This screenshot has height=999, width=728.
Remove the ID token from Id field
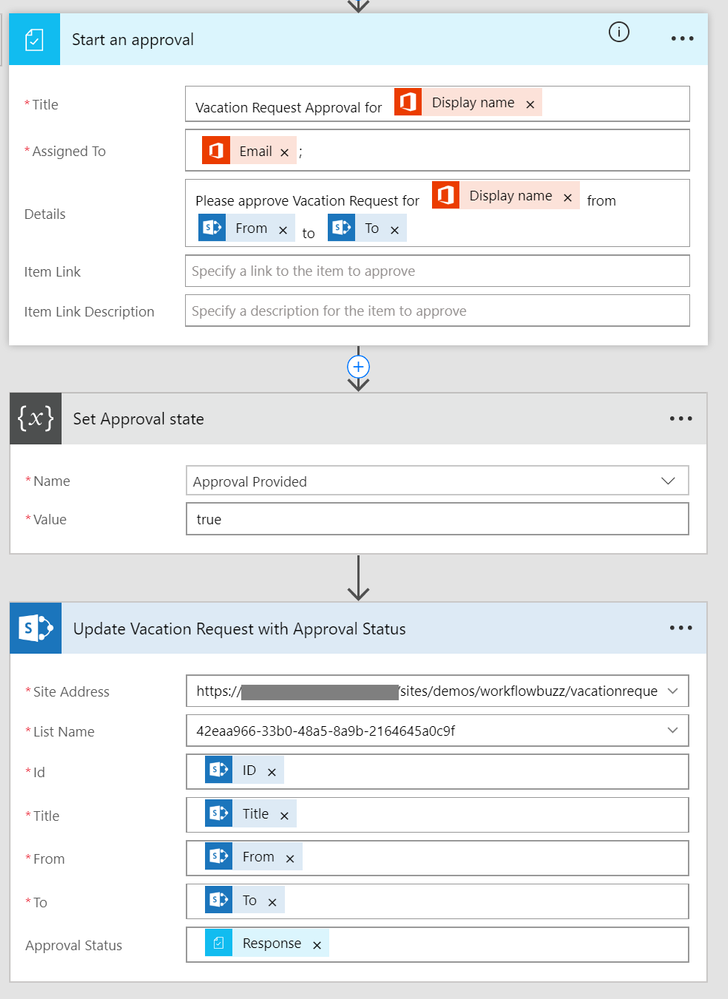[272, 772]
